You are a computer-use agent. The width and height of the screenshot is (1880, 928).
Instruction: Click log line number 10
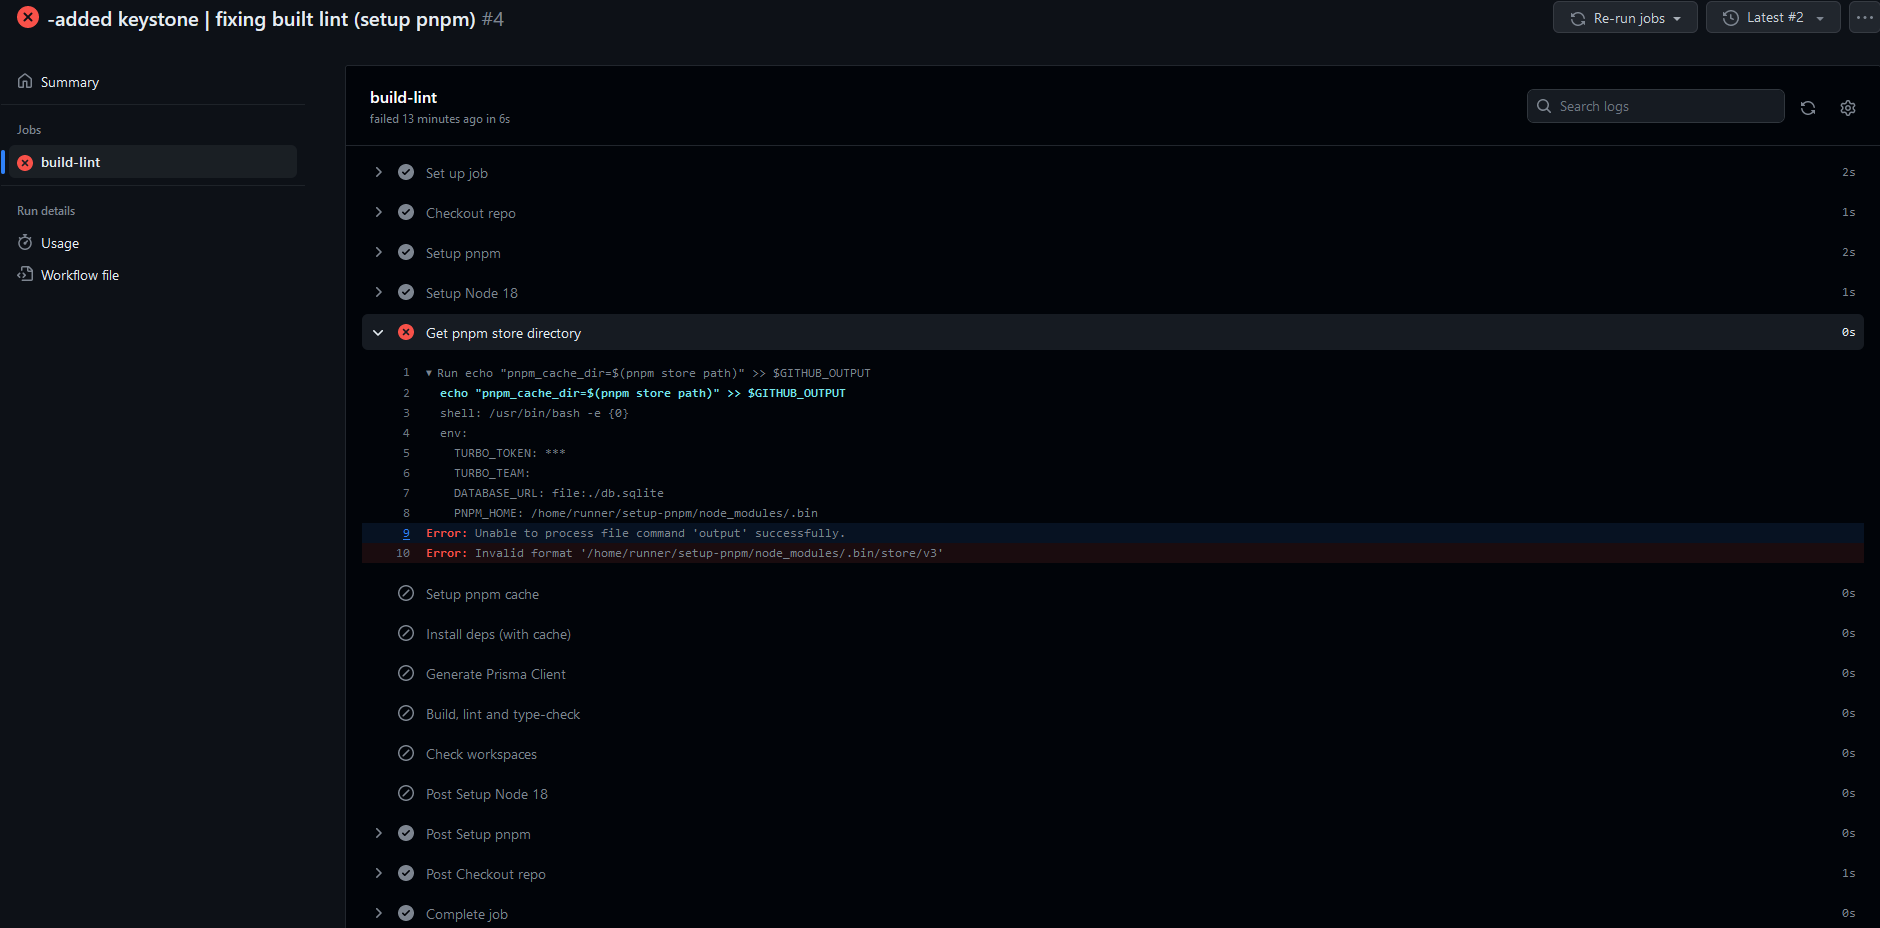(x=403, y=553)
